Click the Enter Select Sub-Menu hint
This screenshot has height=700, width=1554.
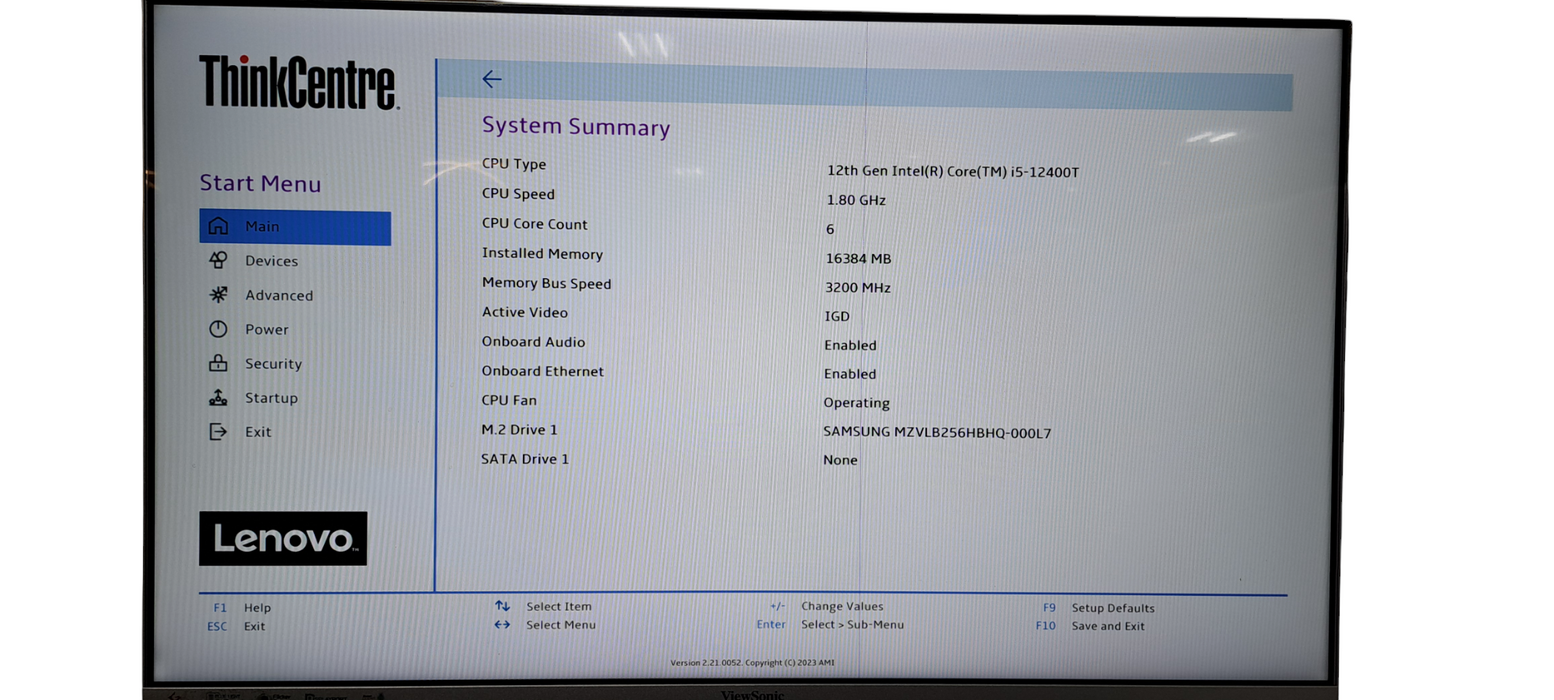click(x=830, y=625)
